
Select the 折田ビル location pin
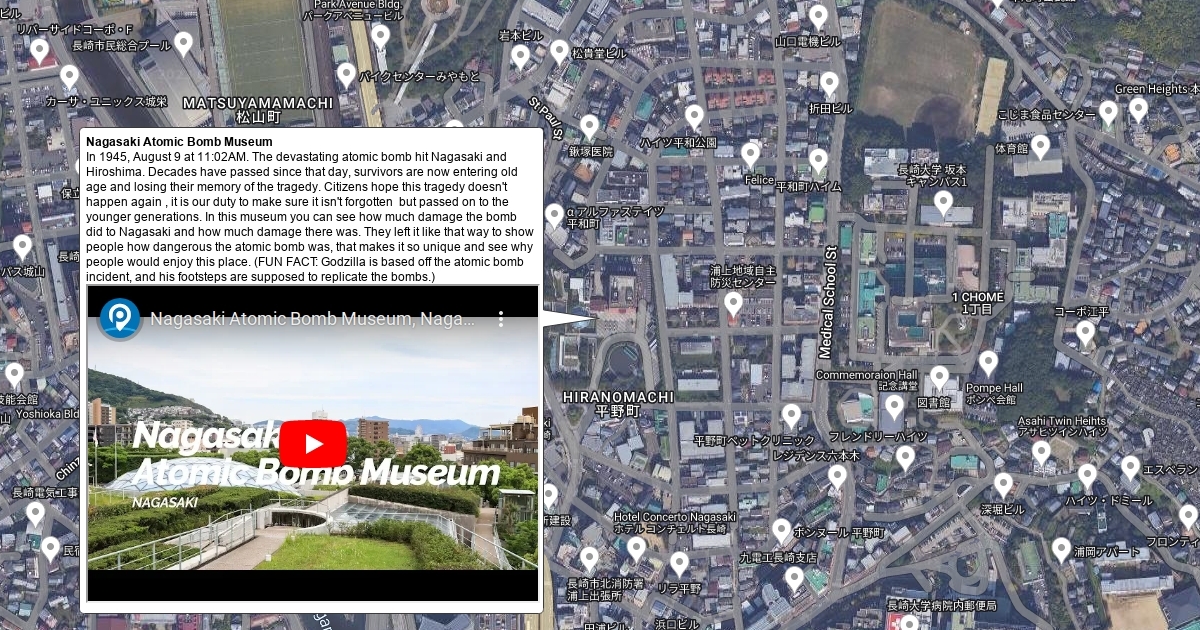click(x=829, y=84)
